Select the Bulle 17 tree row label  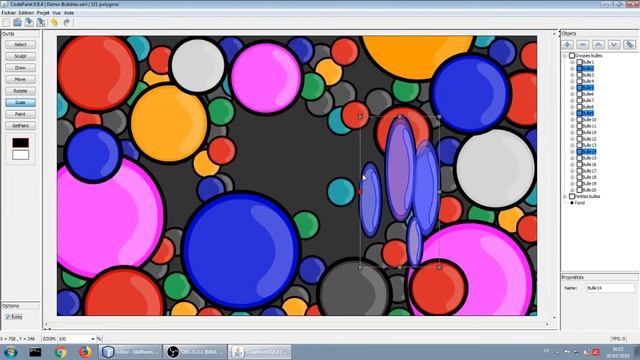click(x=589, y=171)
